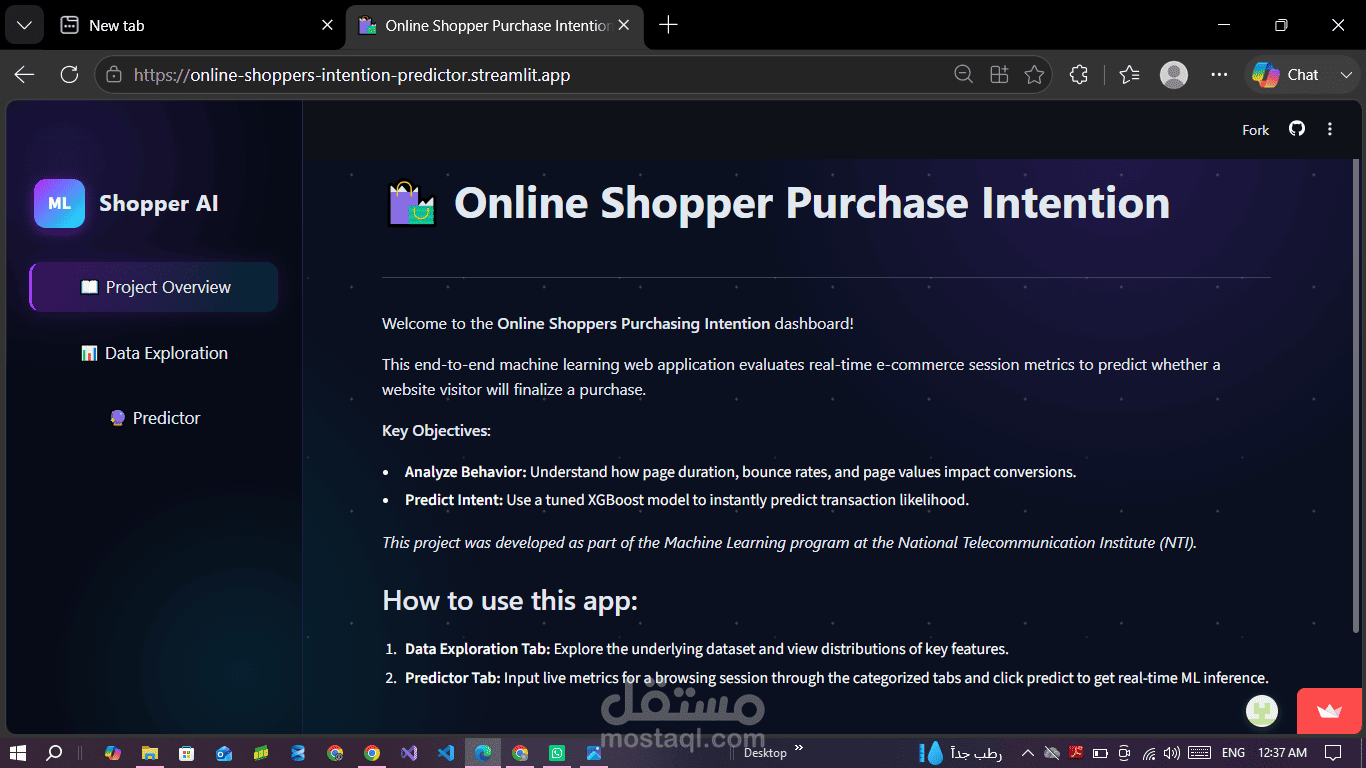Close the New tab browser tab
1366x768 pixels.
[x=327, y=25]
